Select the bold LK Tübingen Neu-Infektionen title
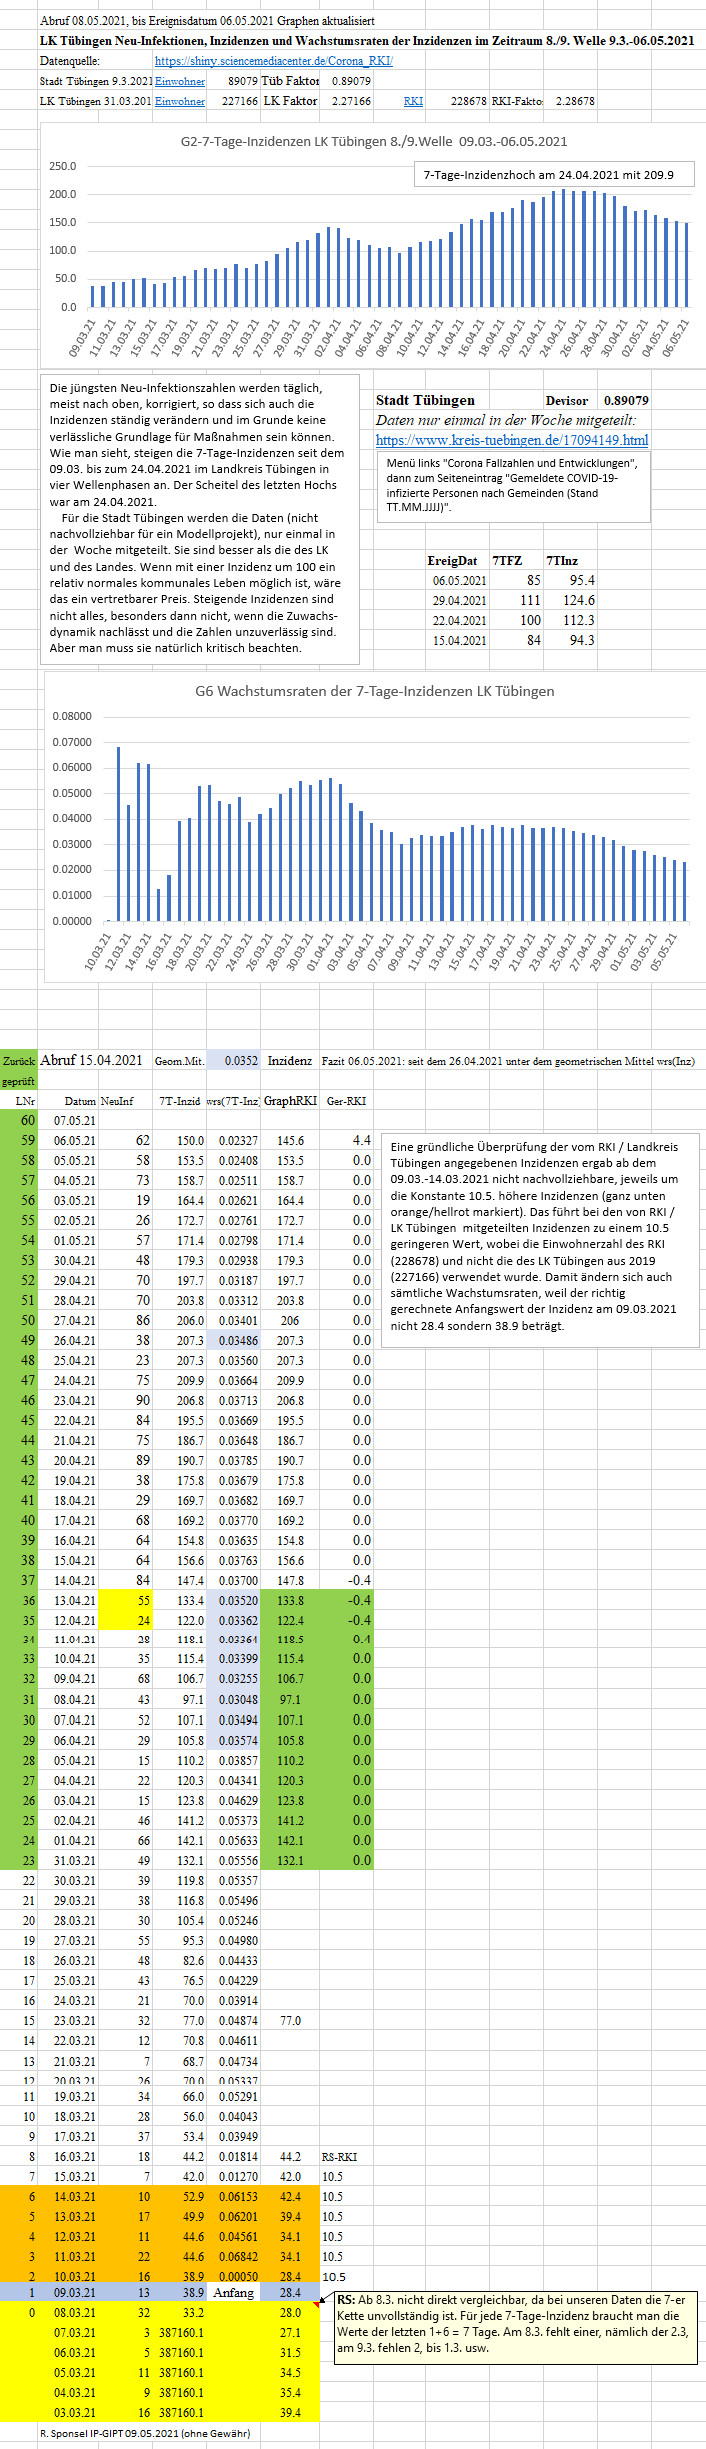Image resolution: width=706 pixels, height=2449 pixels. tap(367, 41)
